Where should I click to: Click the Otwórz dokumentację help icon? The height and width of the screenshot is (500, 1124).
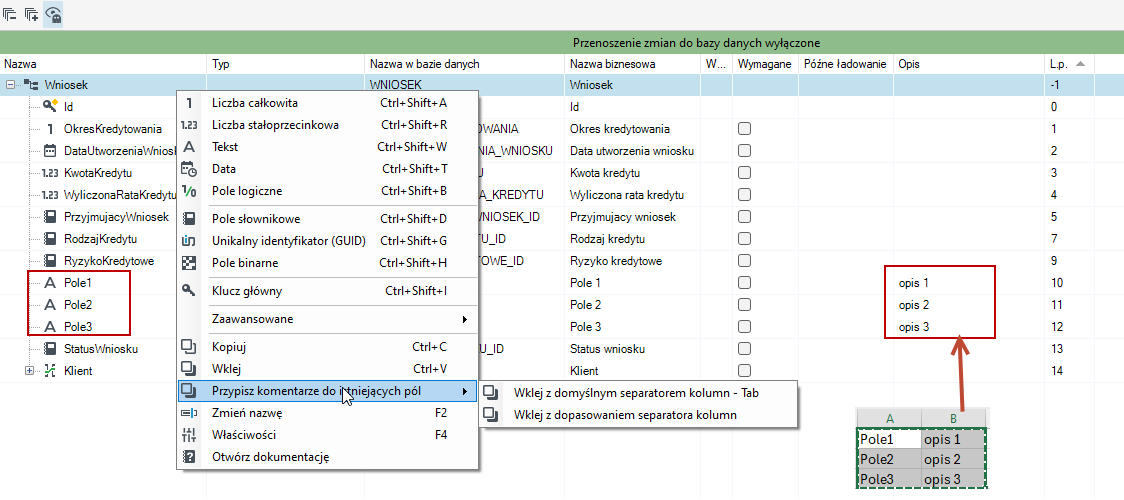coord(189,456)
